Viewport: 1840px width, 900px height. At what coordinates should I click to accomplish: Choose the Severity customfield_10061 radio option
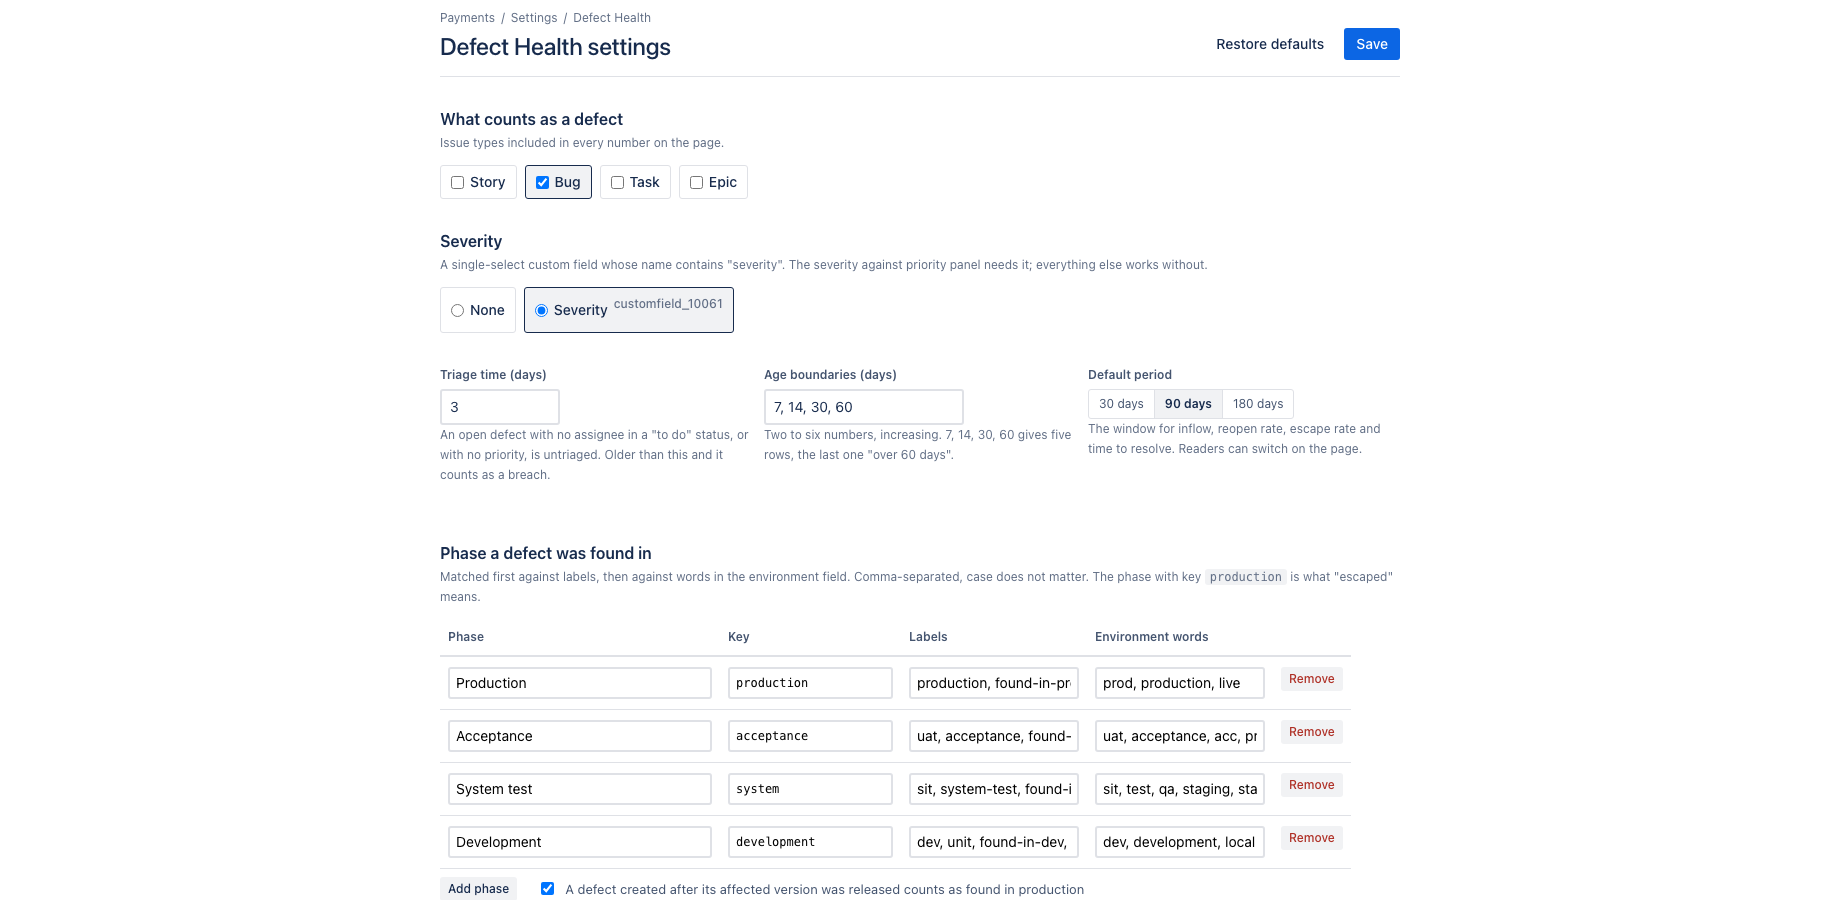pyautogui.click(x=541, y=310)
